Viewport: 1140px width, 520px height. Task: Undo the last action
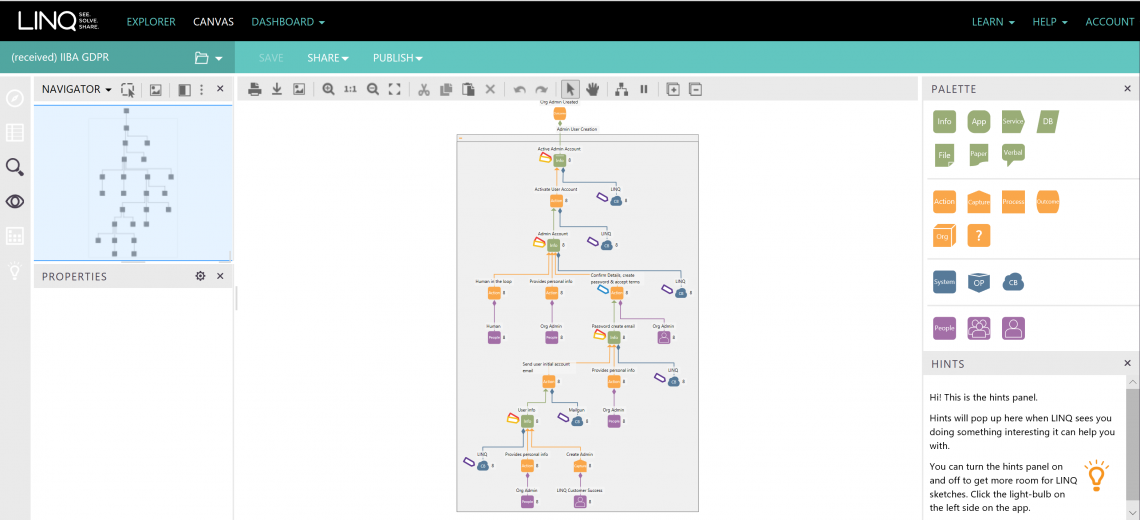[519, 89]
